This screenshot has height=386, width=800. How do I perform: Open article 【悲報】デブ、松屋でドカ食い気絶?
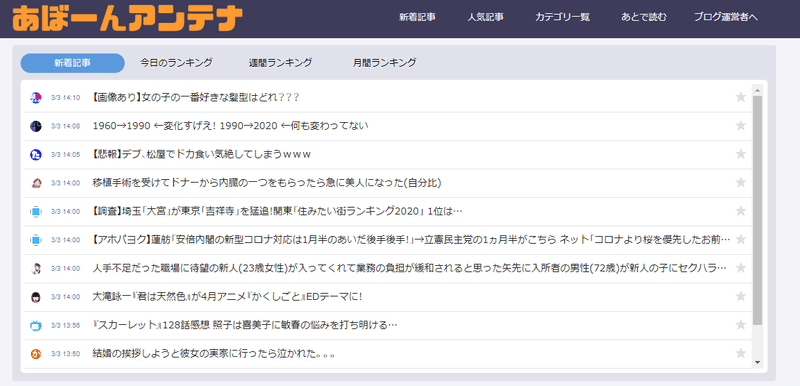click(202, 155)
